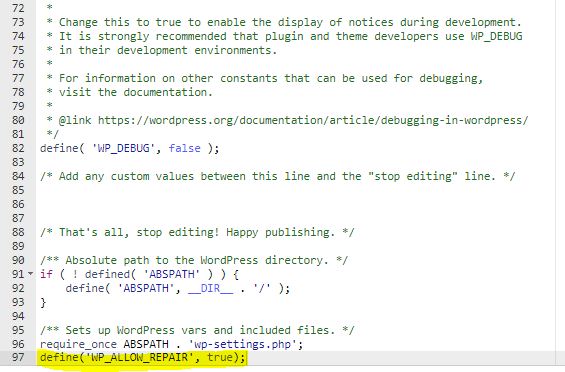Click line number 82 in the gutter
565x372 pixels.
(x=18, y=148)
